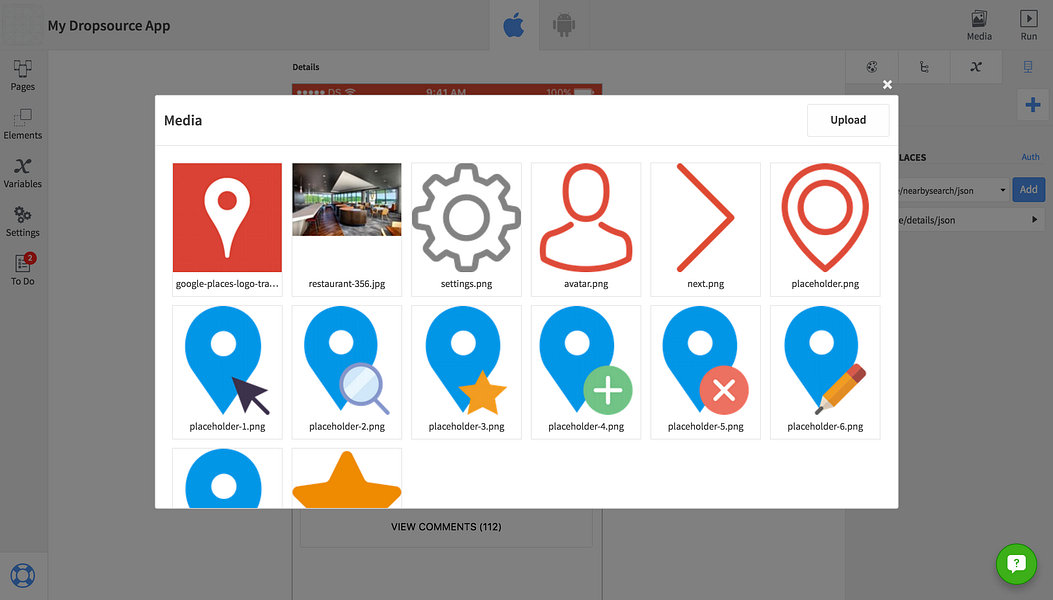Click the My Dropsource App title
Screen dimensions: 1053x600
[109, 26]
